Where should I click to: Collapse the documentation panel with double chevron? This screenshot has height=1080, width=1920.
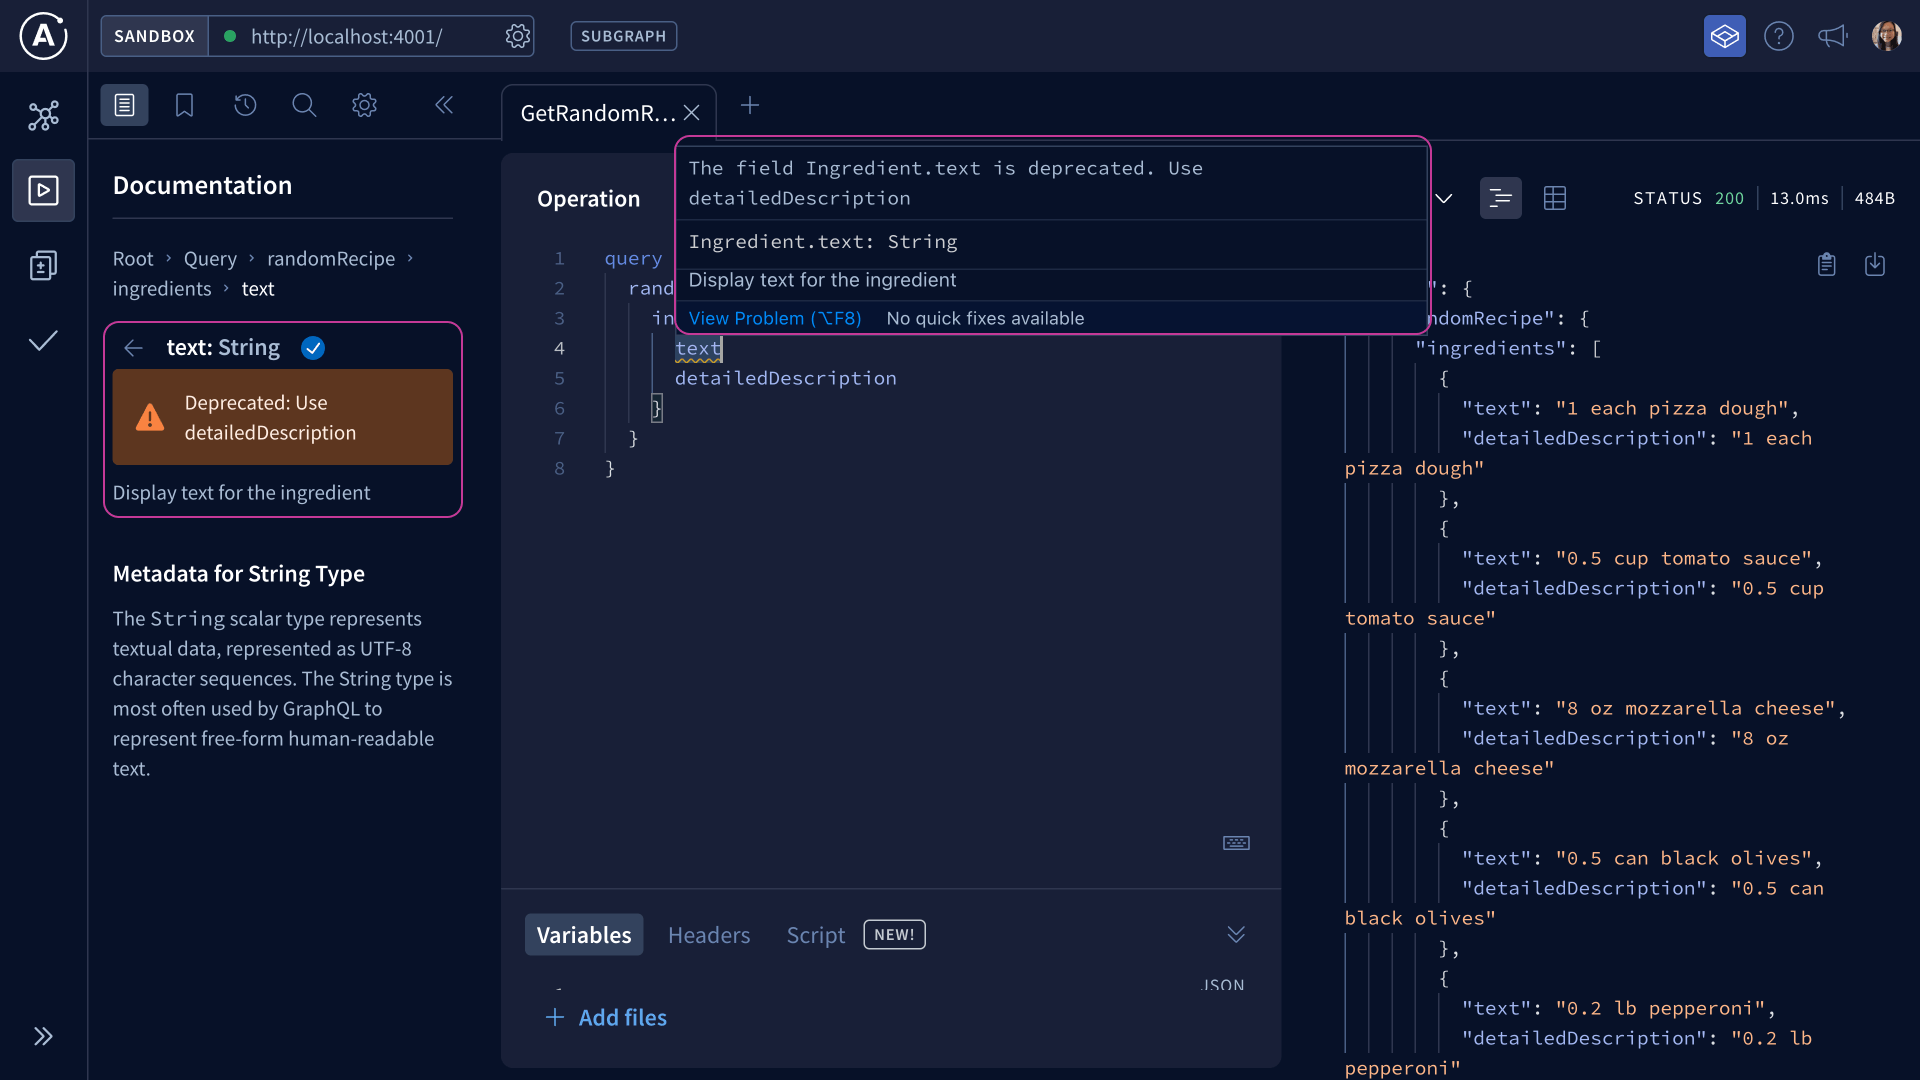(444, 105)
